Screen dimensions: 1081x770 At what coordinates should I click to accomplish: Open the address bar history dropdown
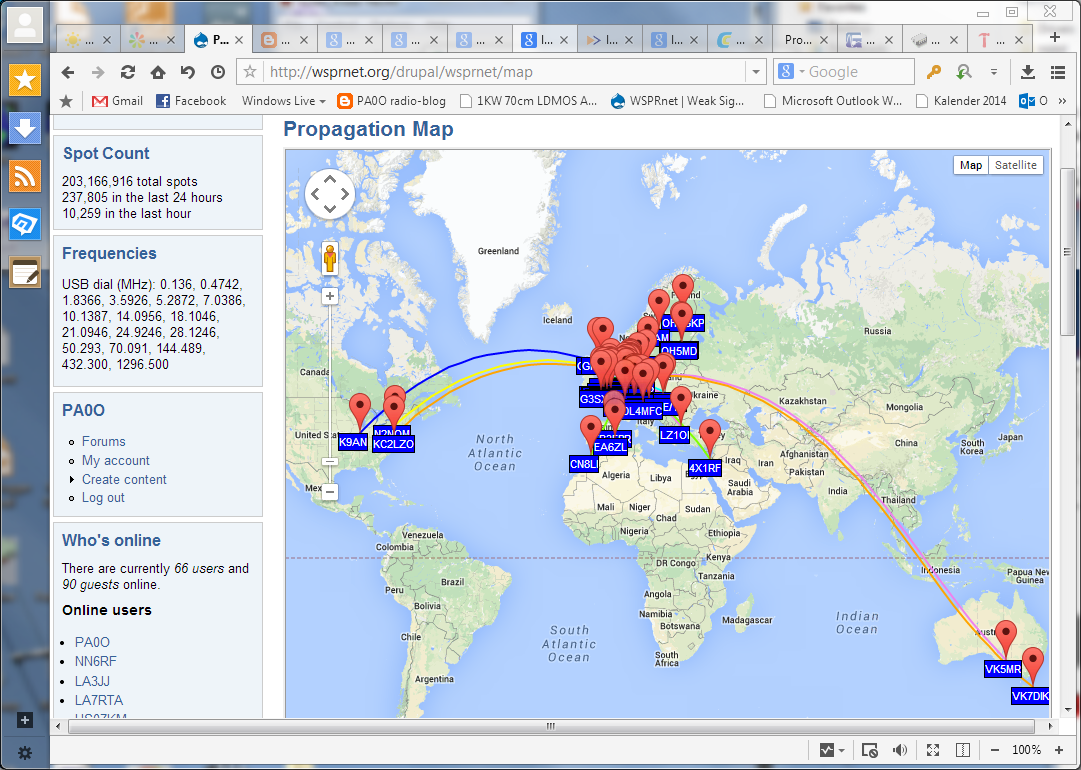(756, 72)
